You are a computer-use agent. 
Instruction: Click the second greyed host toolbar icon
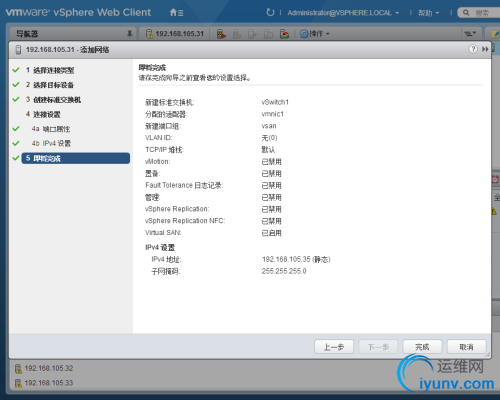click(237, 34)
